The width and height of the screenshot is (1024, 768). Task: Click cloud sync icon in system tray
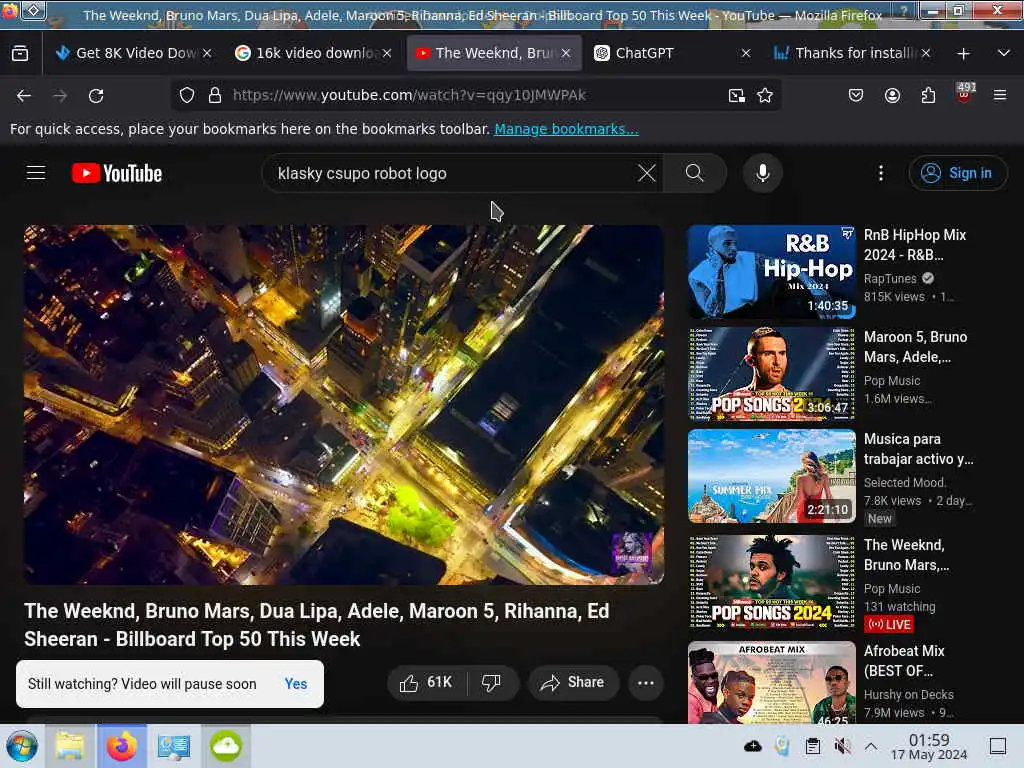[x=752, y=746]
